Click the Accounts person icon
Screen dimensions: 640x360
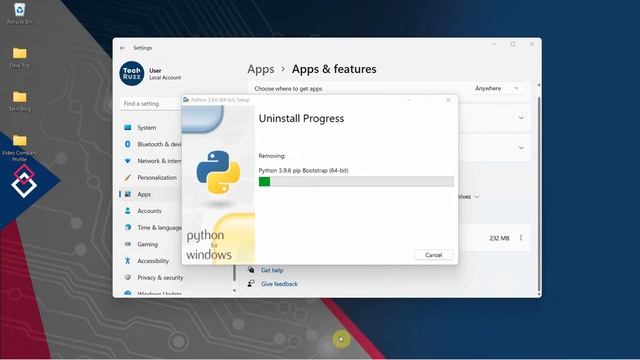(128, 211)
